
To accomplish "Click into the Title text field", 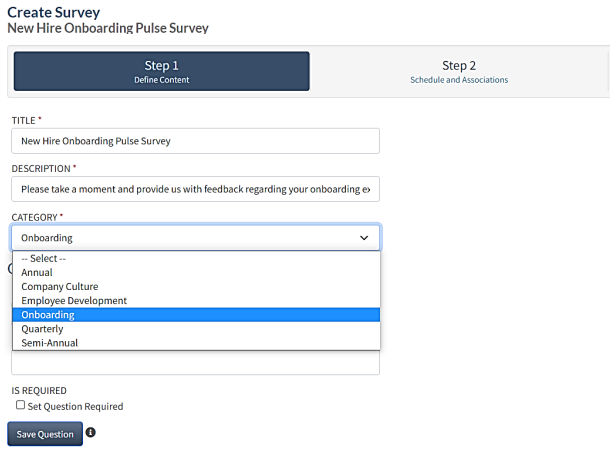I will click(195, 141).
